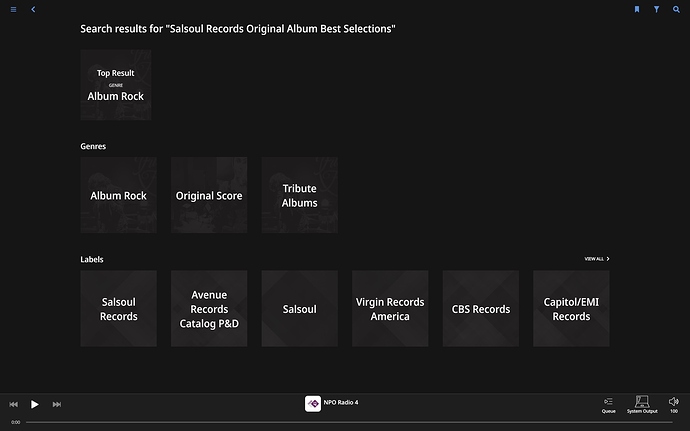Click the Labels section heading
The image size is (690, 431).
(92, 259)
